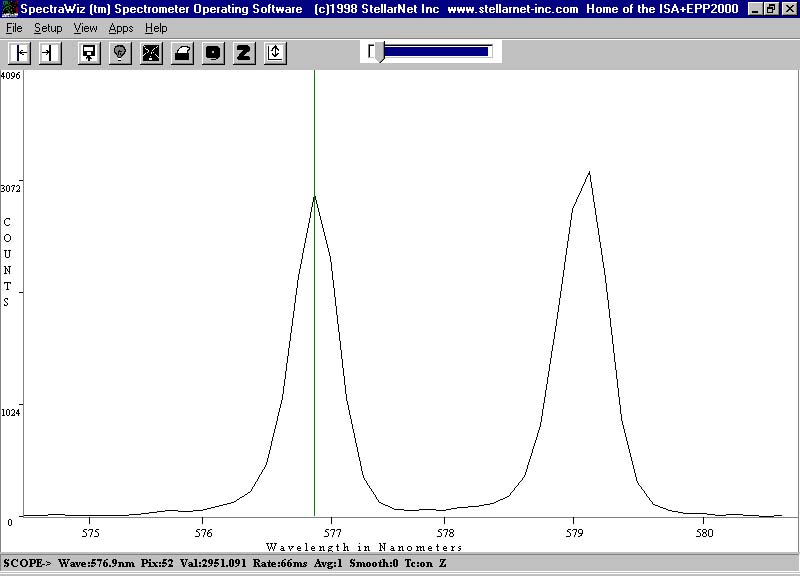Click the bold Z zoom icon

[244, 53]
